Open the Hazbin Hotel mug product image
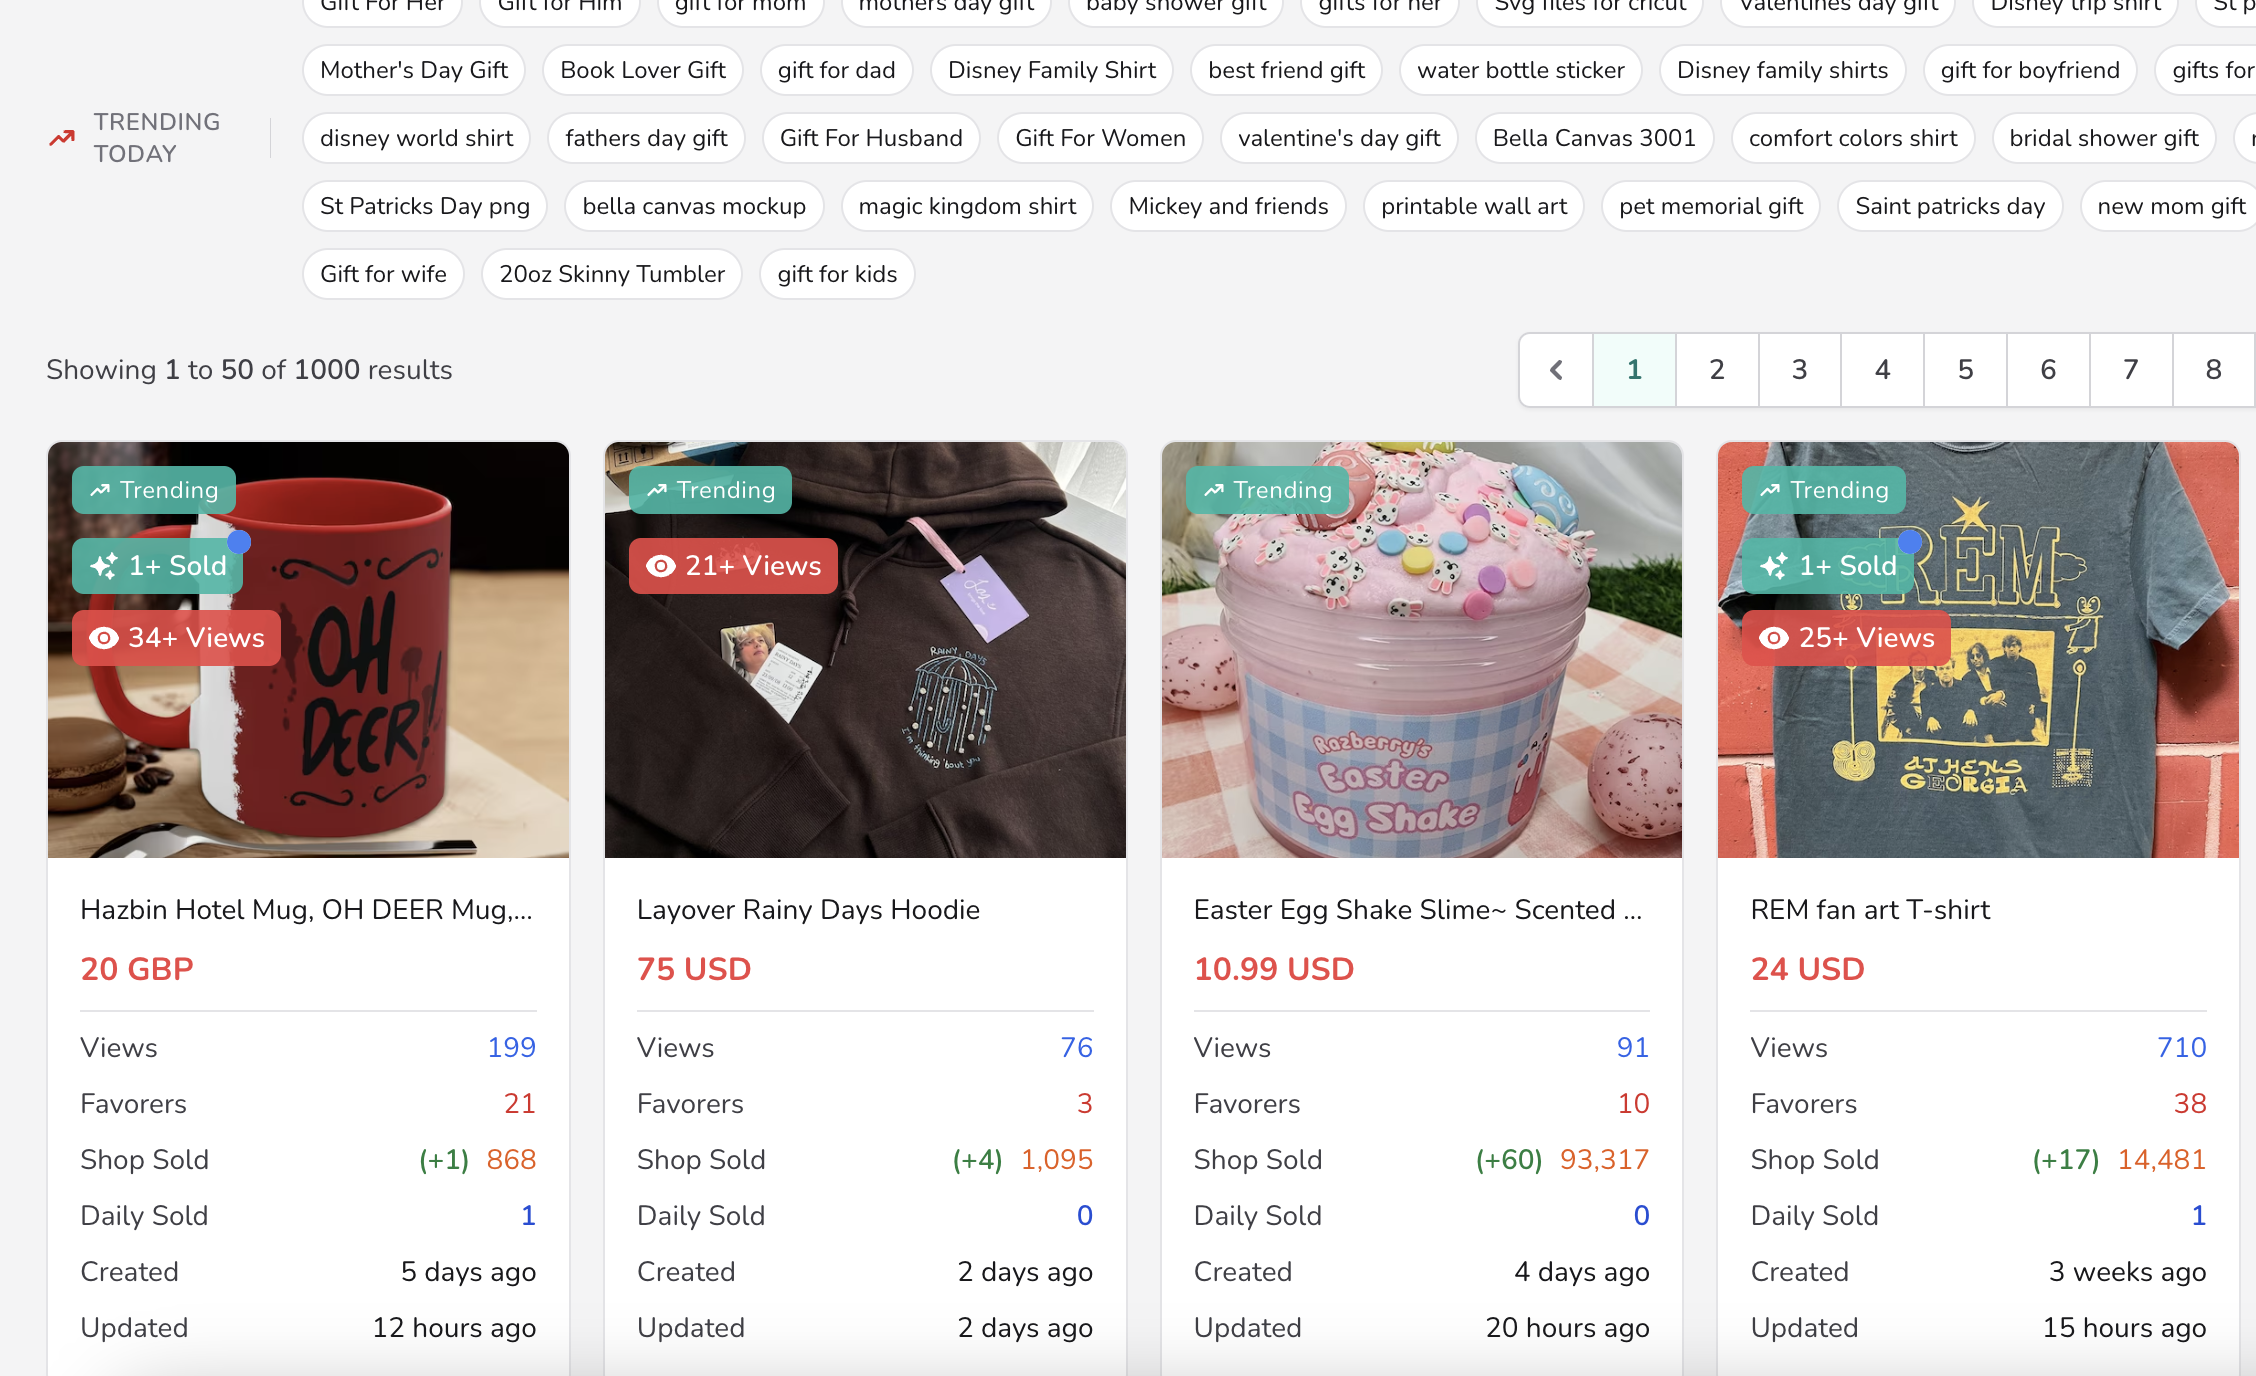The image size is (2256, 1376). [x=308, y=650]
